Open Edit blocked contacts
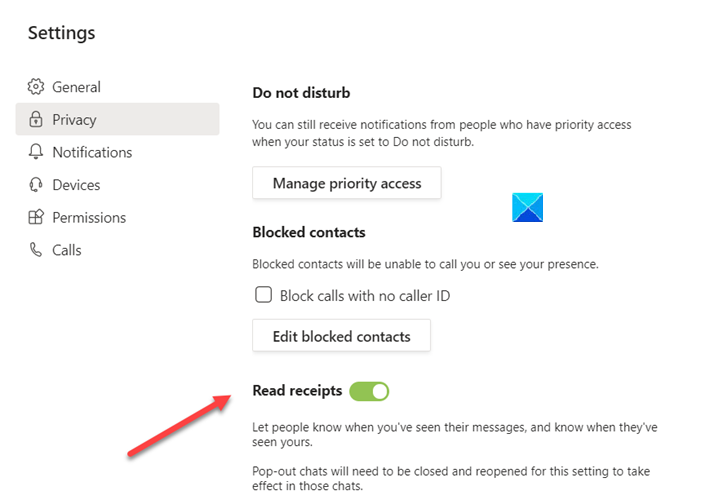The width and height of the screenshot is (701, 504). coord(341,336)
